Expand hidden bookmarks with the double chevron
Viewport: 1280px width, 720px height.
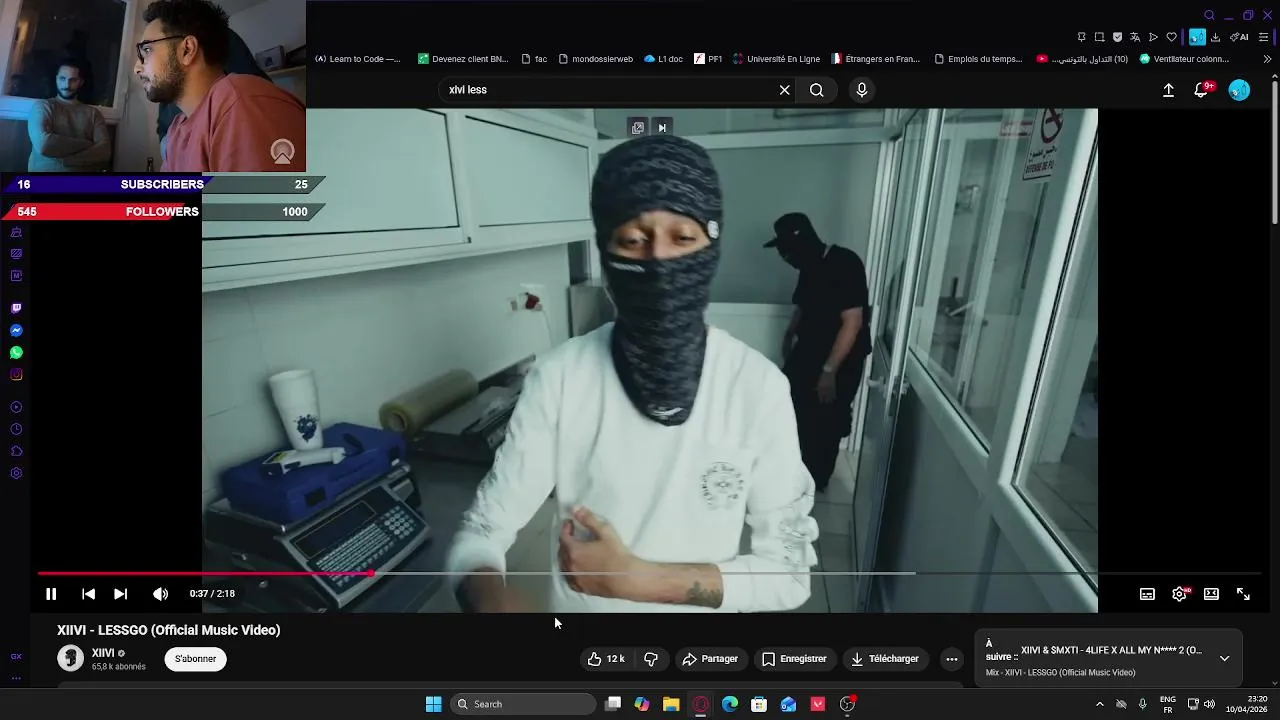coord(1267,59)
